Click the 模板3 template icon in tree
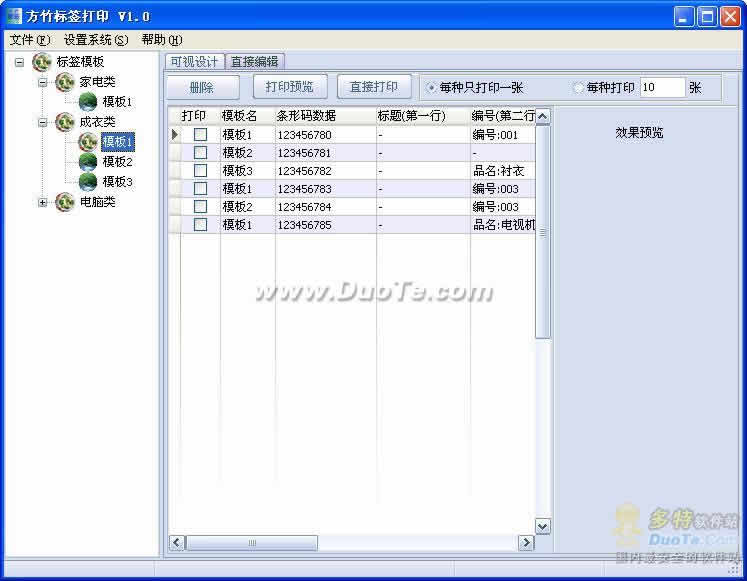This screenshot has width=747, height=581. click(x=88, y=182)
